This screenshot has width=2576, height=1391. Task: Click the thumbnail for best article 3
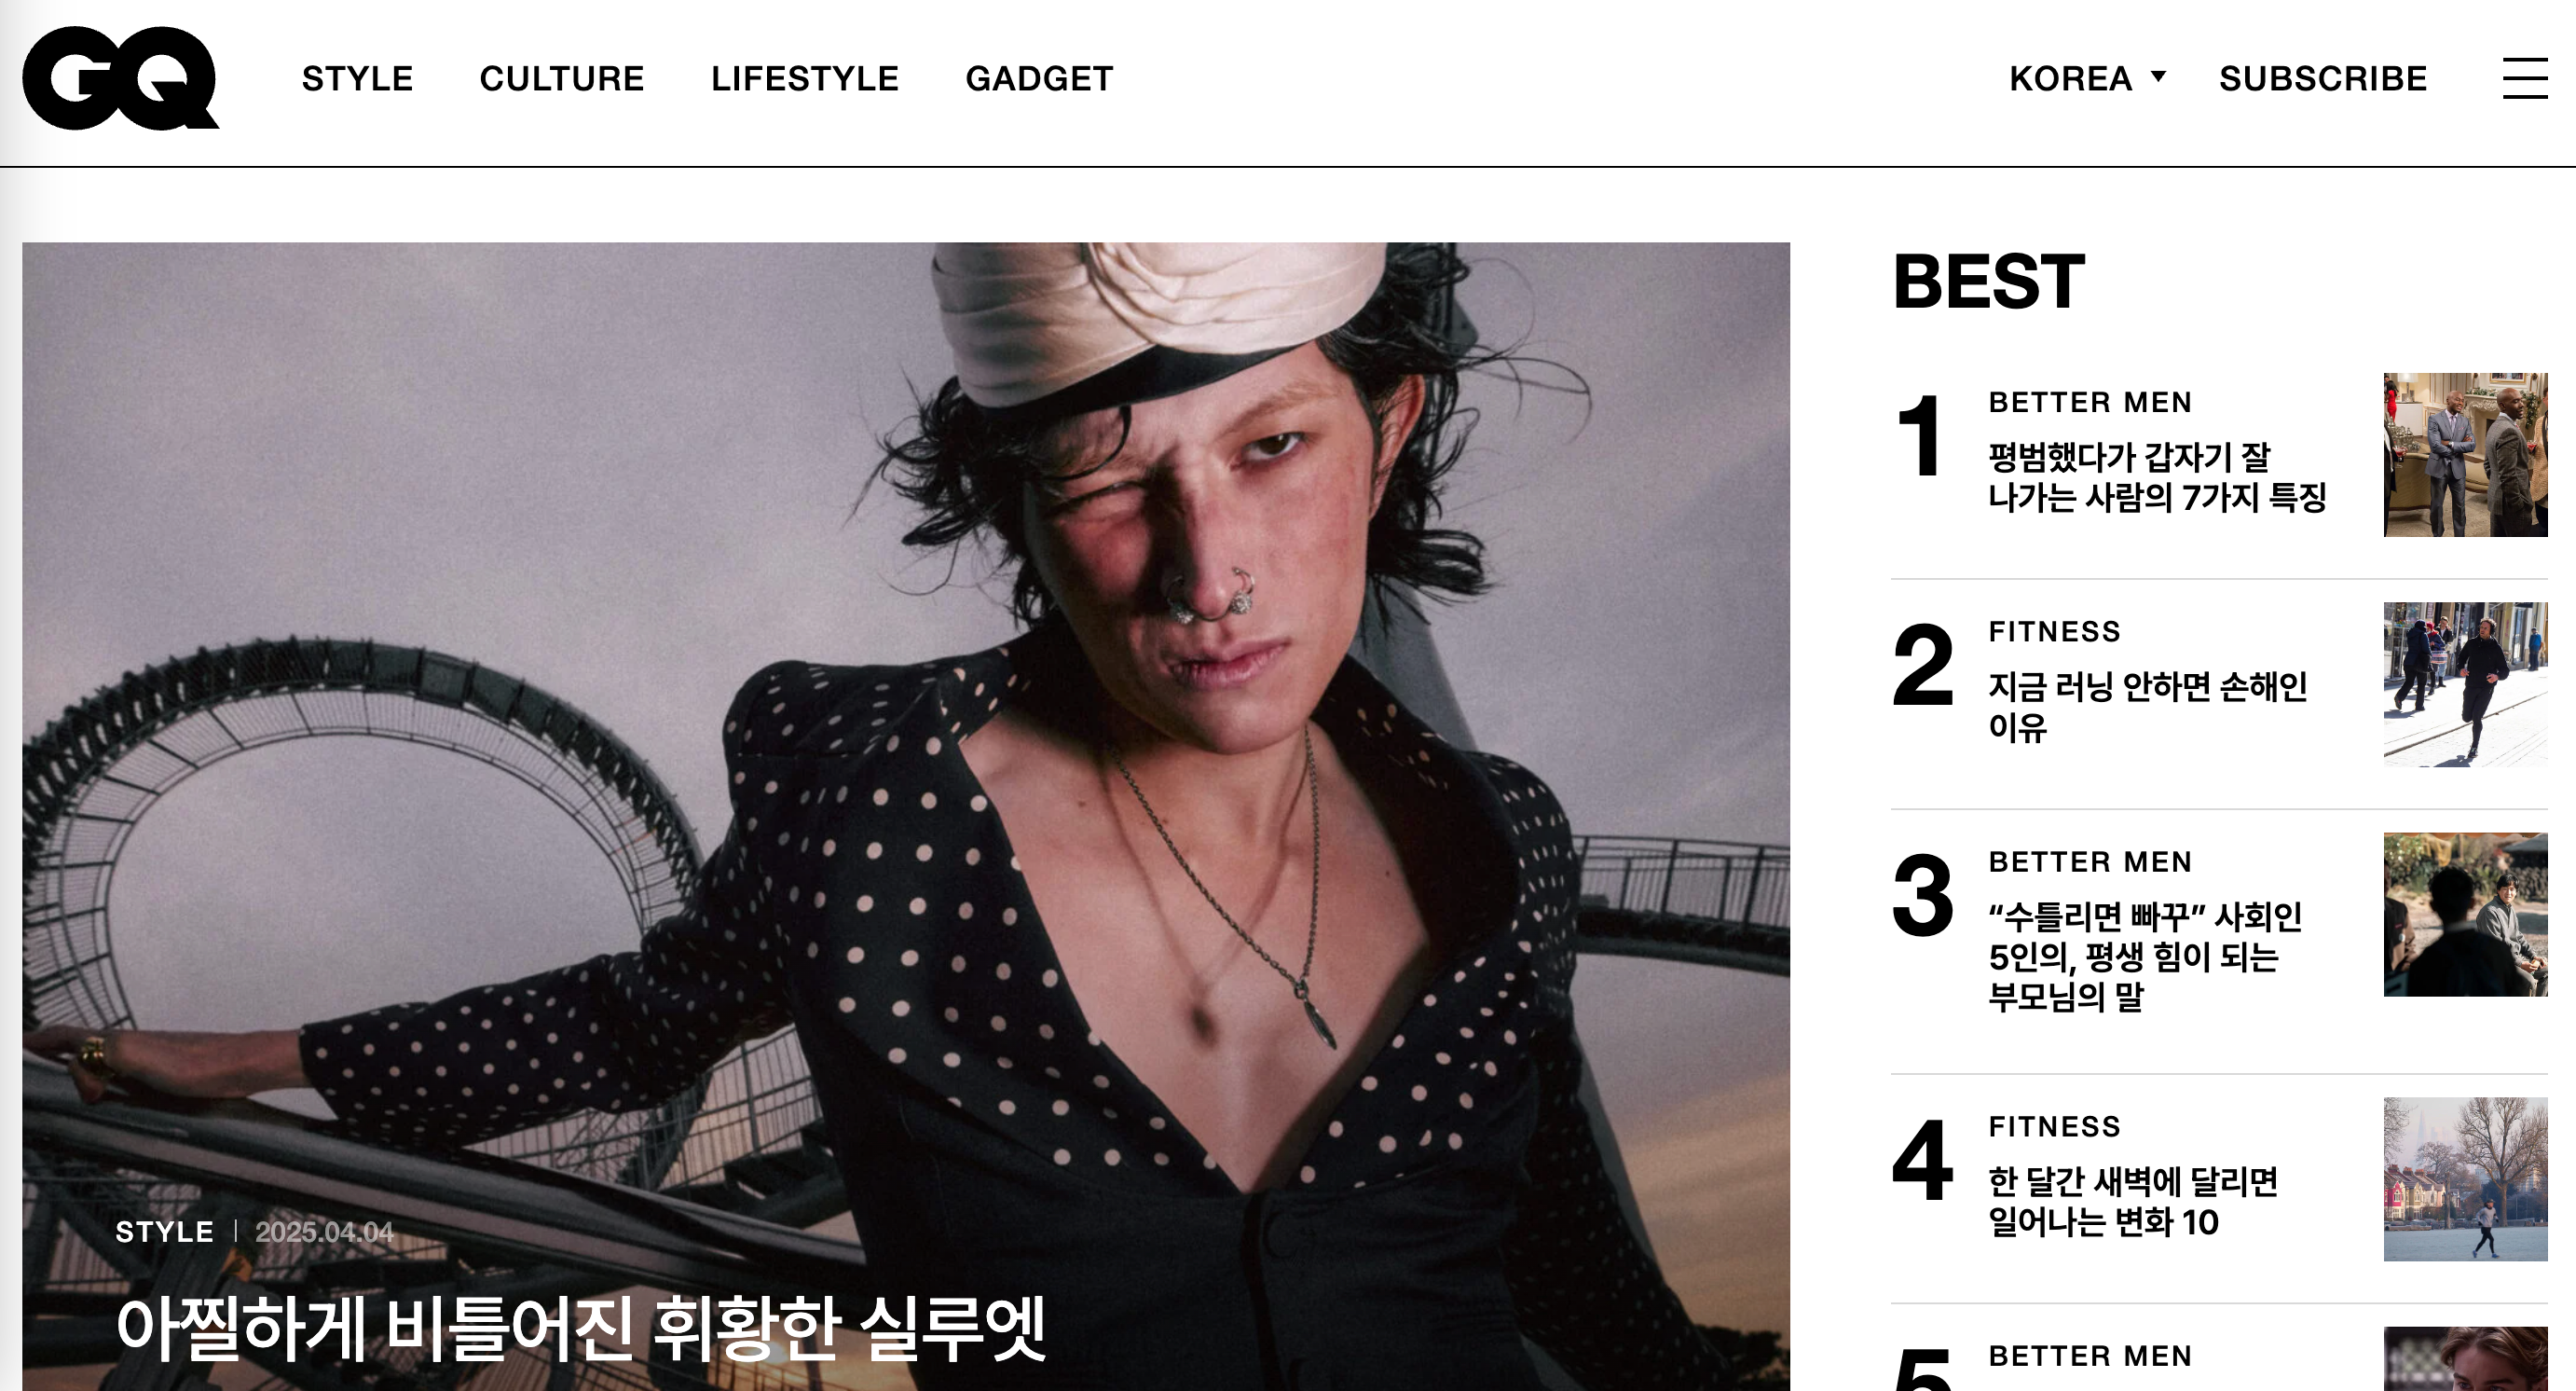(x=2465, y=914)
